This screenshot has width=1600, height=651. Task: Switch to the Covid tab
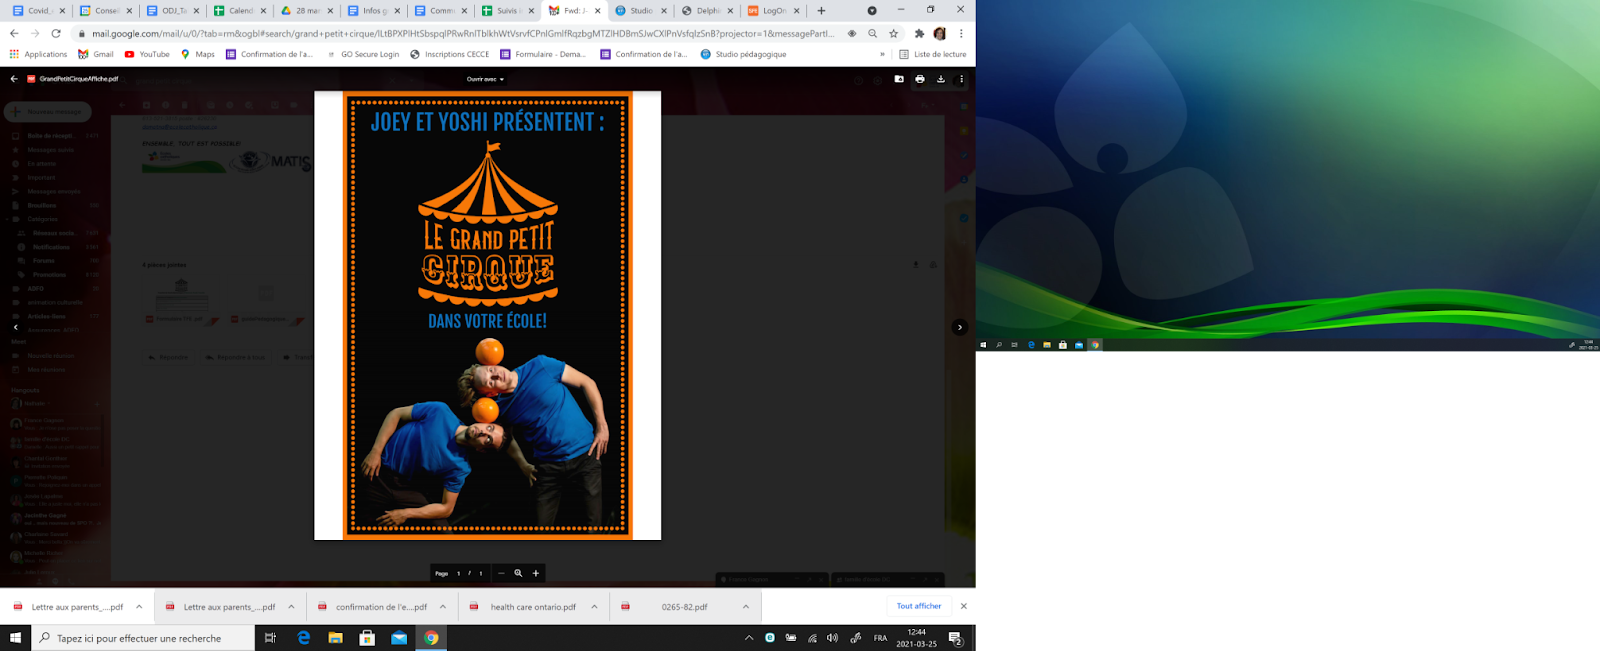[x=38, y=11]
